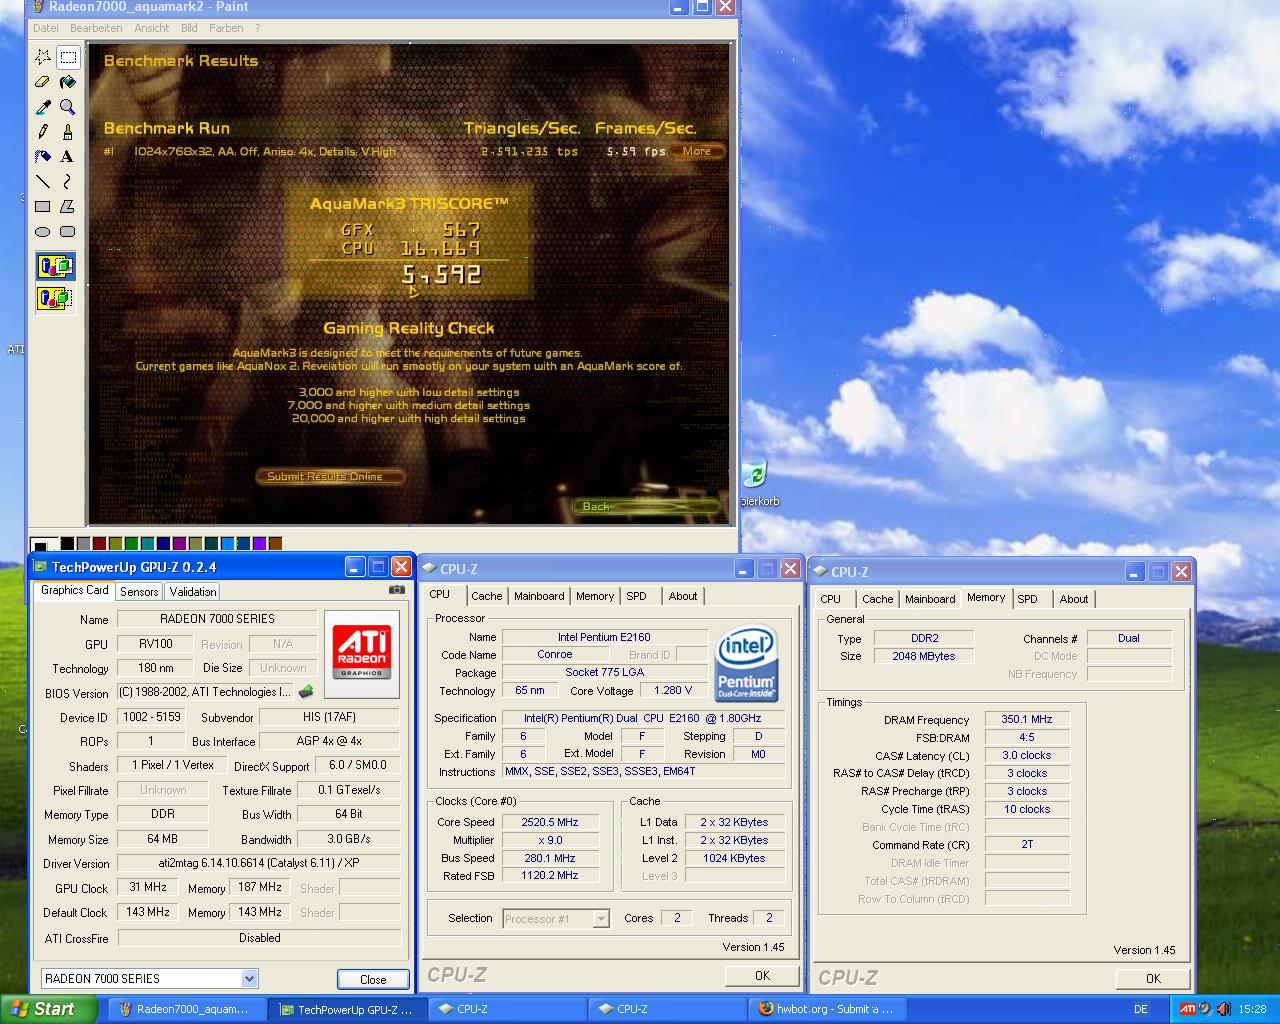This screenshot has width=1280, height=1024.
Task: Click the Memory Size value 2048 MBytes
Action: (x=923, y=656)
